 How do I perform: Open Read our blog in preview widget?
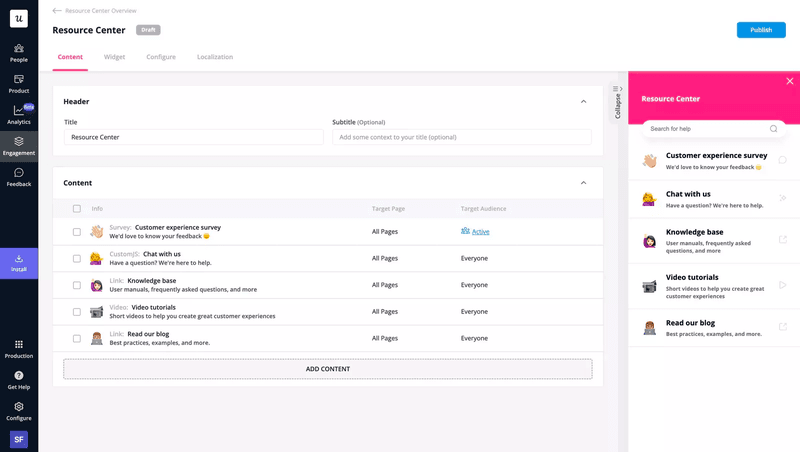click(714, 328)
